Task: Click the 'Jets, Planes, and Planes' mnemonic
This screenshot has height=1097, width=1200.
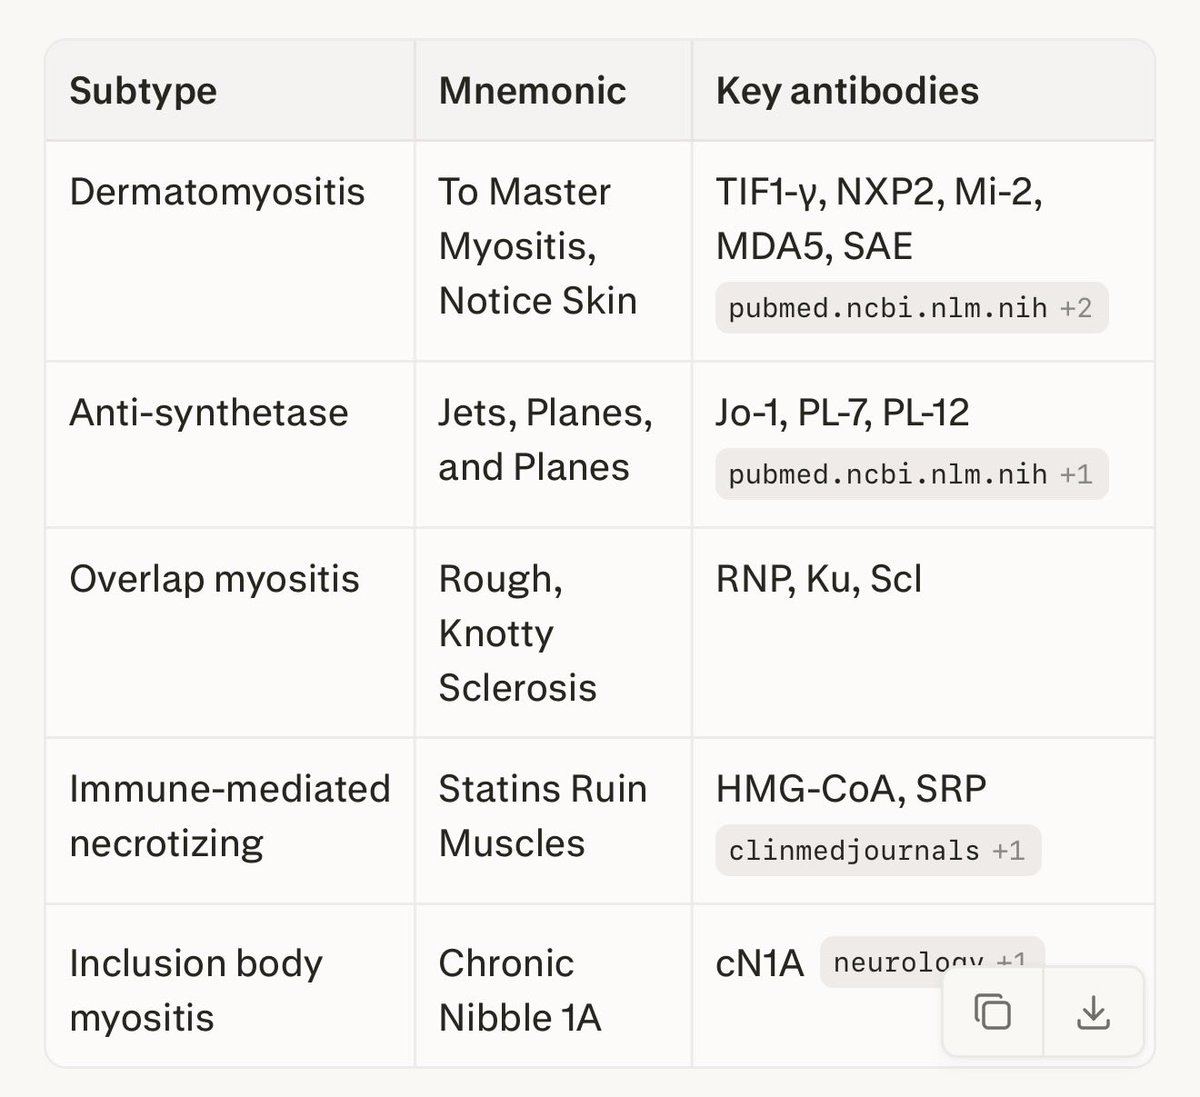Action: coord(545,440)
